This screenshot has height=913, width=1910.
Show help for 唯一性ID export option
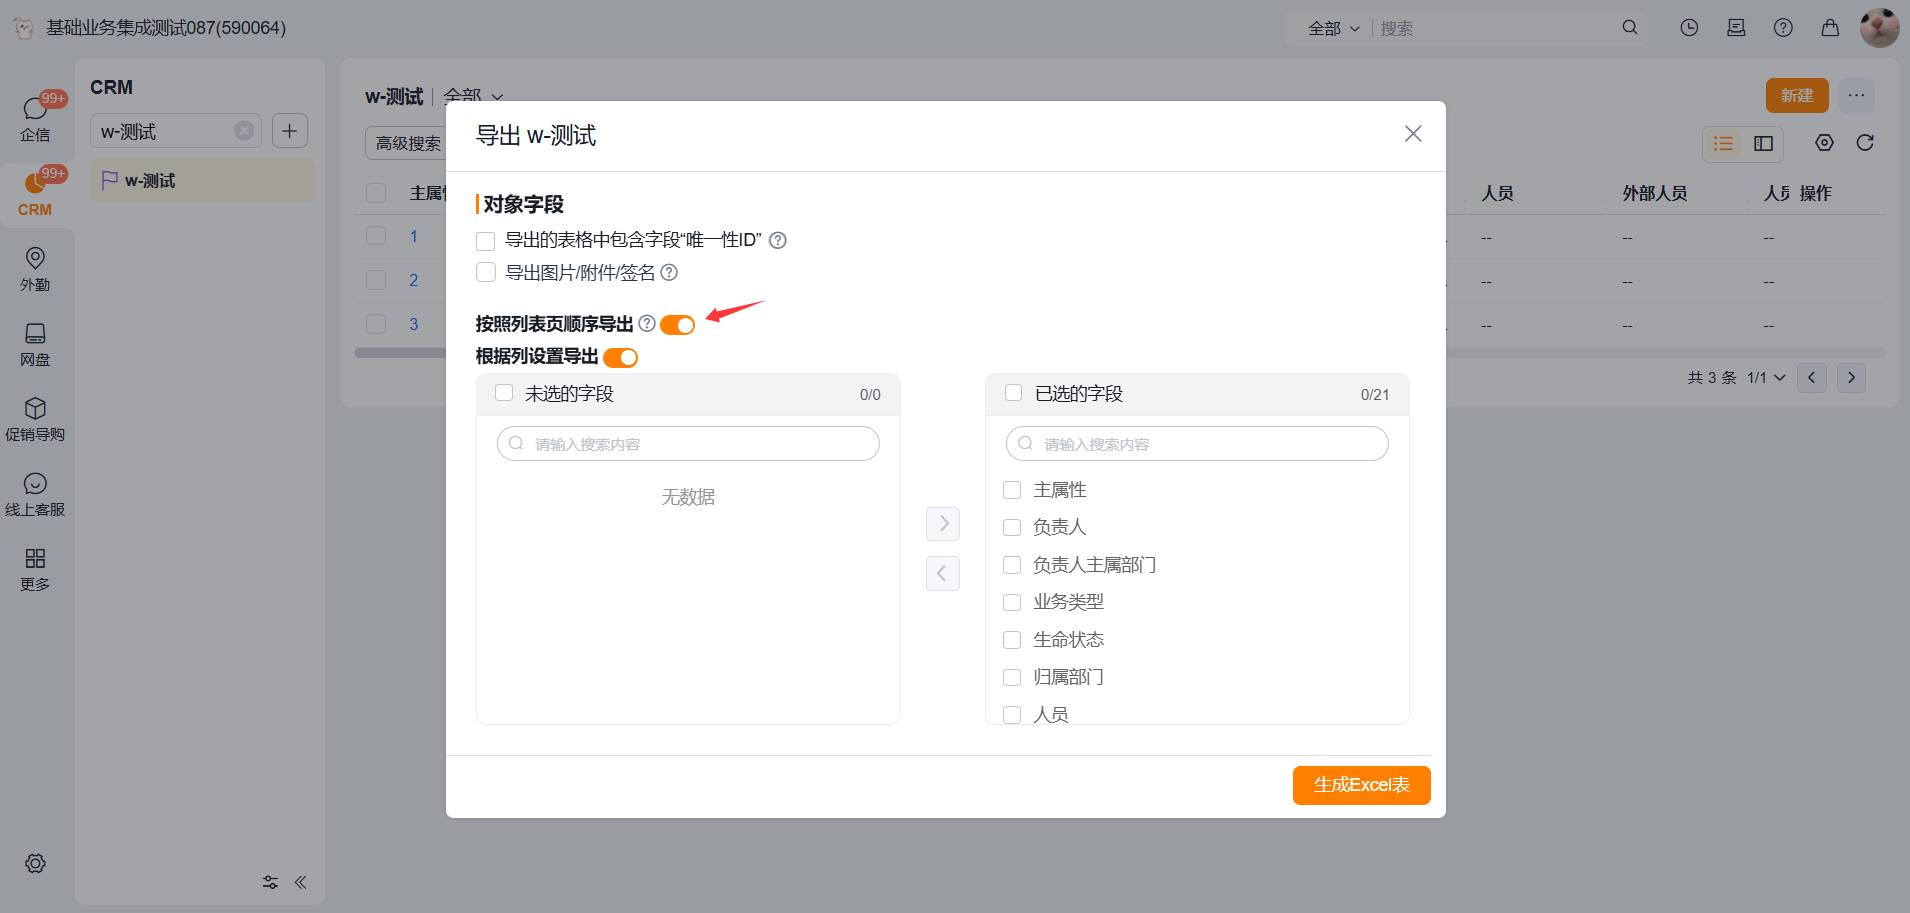(x=778, y=240)
